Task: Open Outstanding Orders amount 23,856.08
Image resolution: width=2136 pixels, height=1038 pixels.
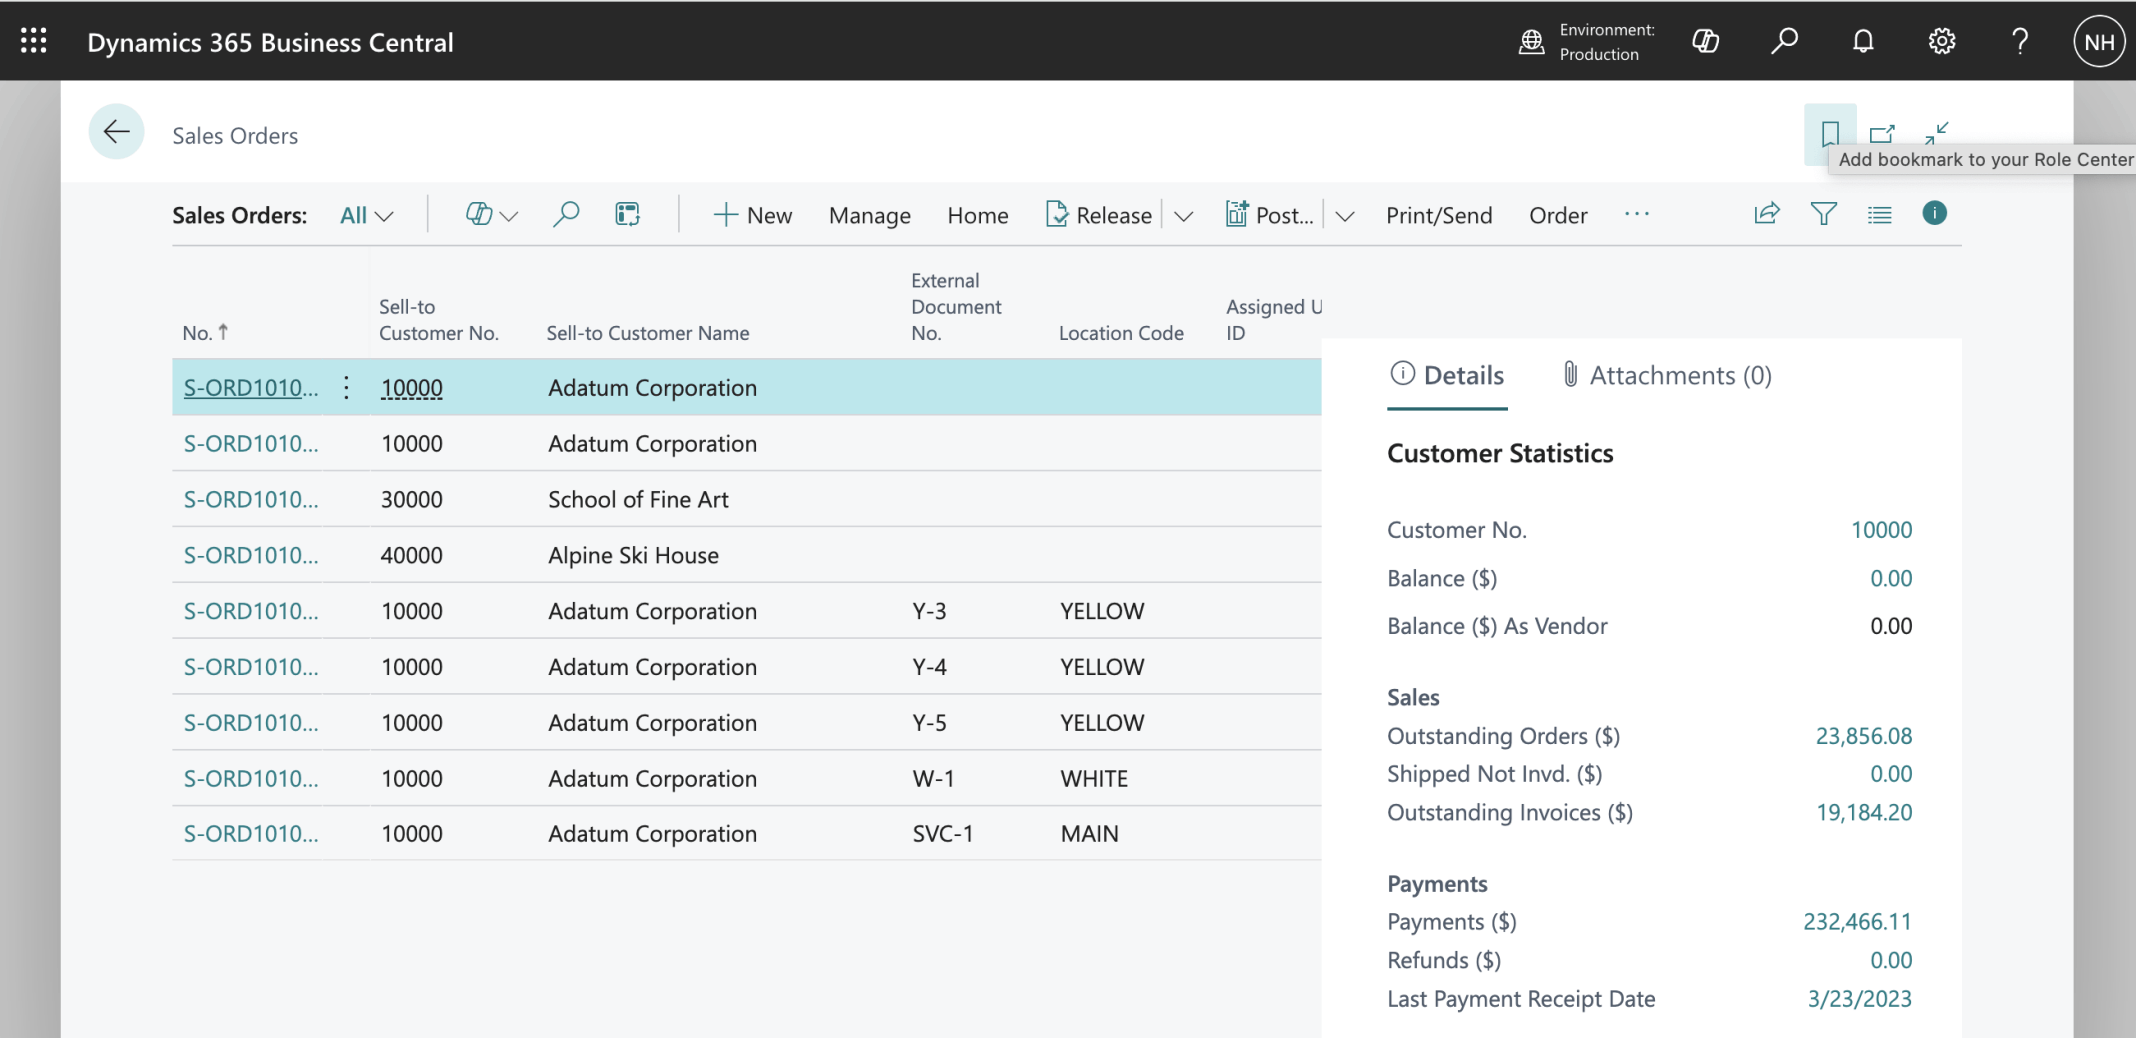Action: [x=1863, y=736]
